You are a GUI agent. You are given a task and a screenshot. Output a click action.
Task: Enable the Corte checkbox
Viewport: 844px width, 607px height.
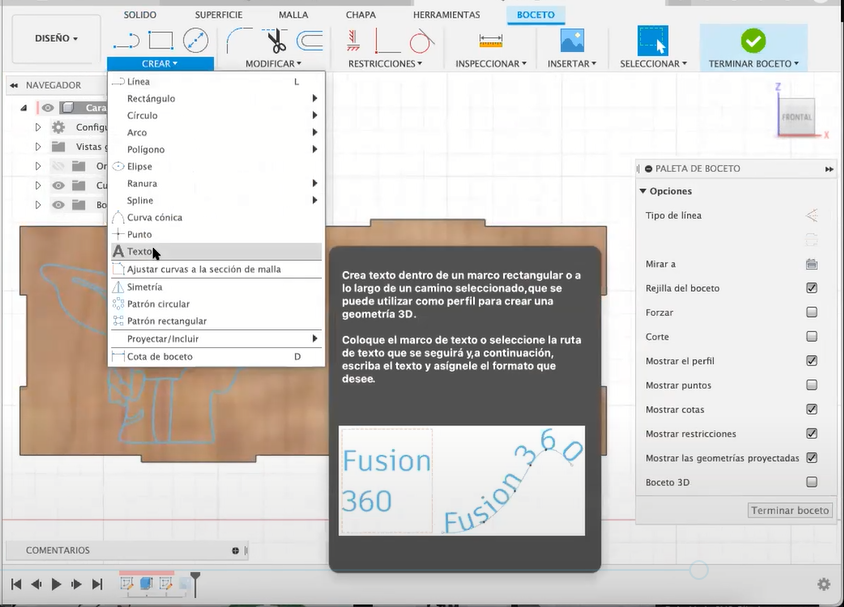click(x=812, y=336)
